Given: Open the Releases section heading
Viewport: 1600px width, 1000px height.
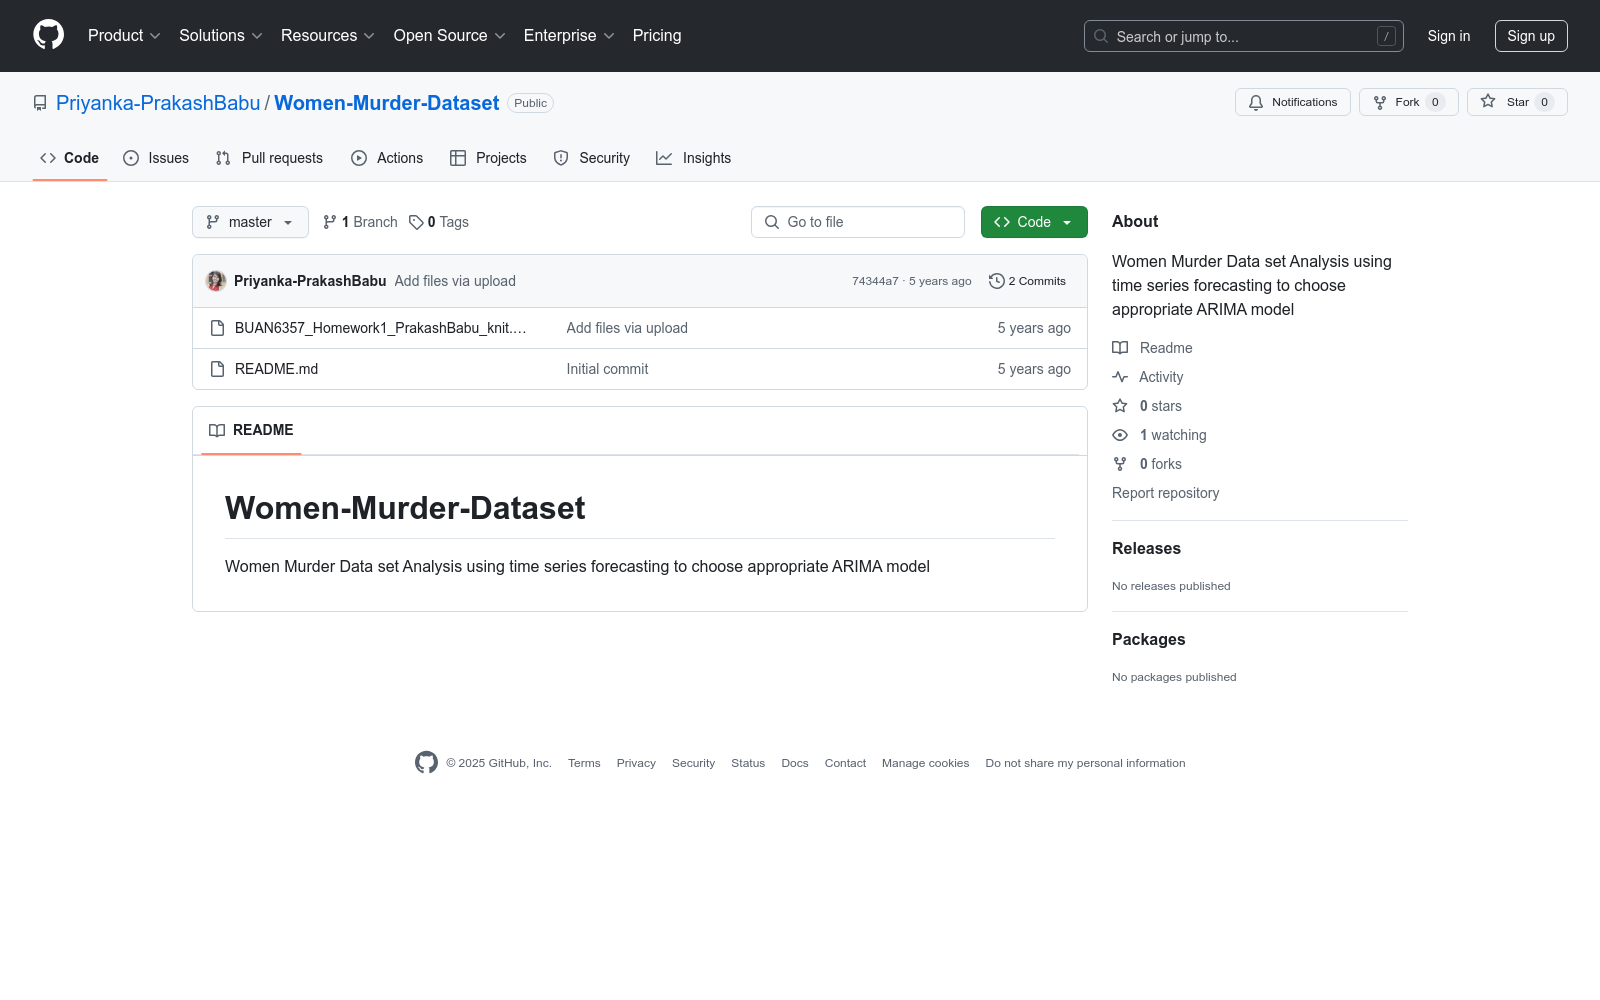Looking at the screenshot, I should (1146, 548).
